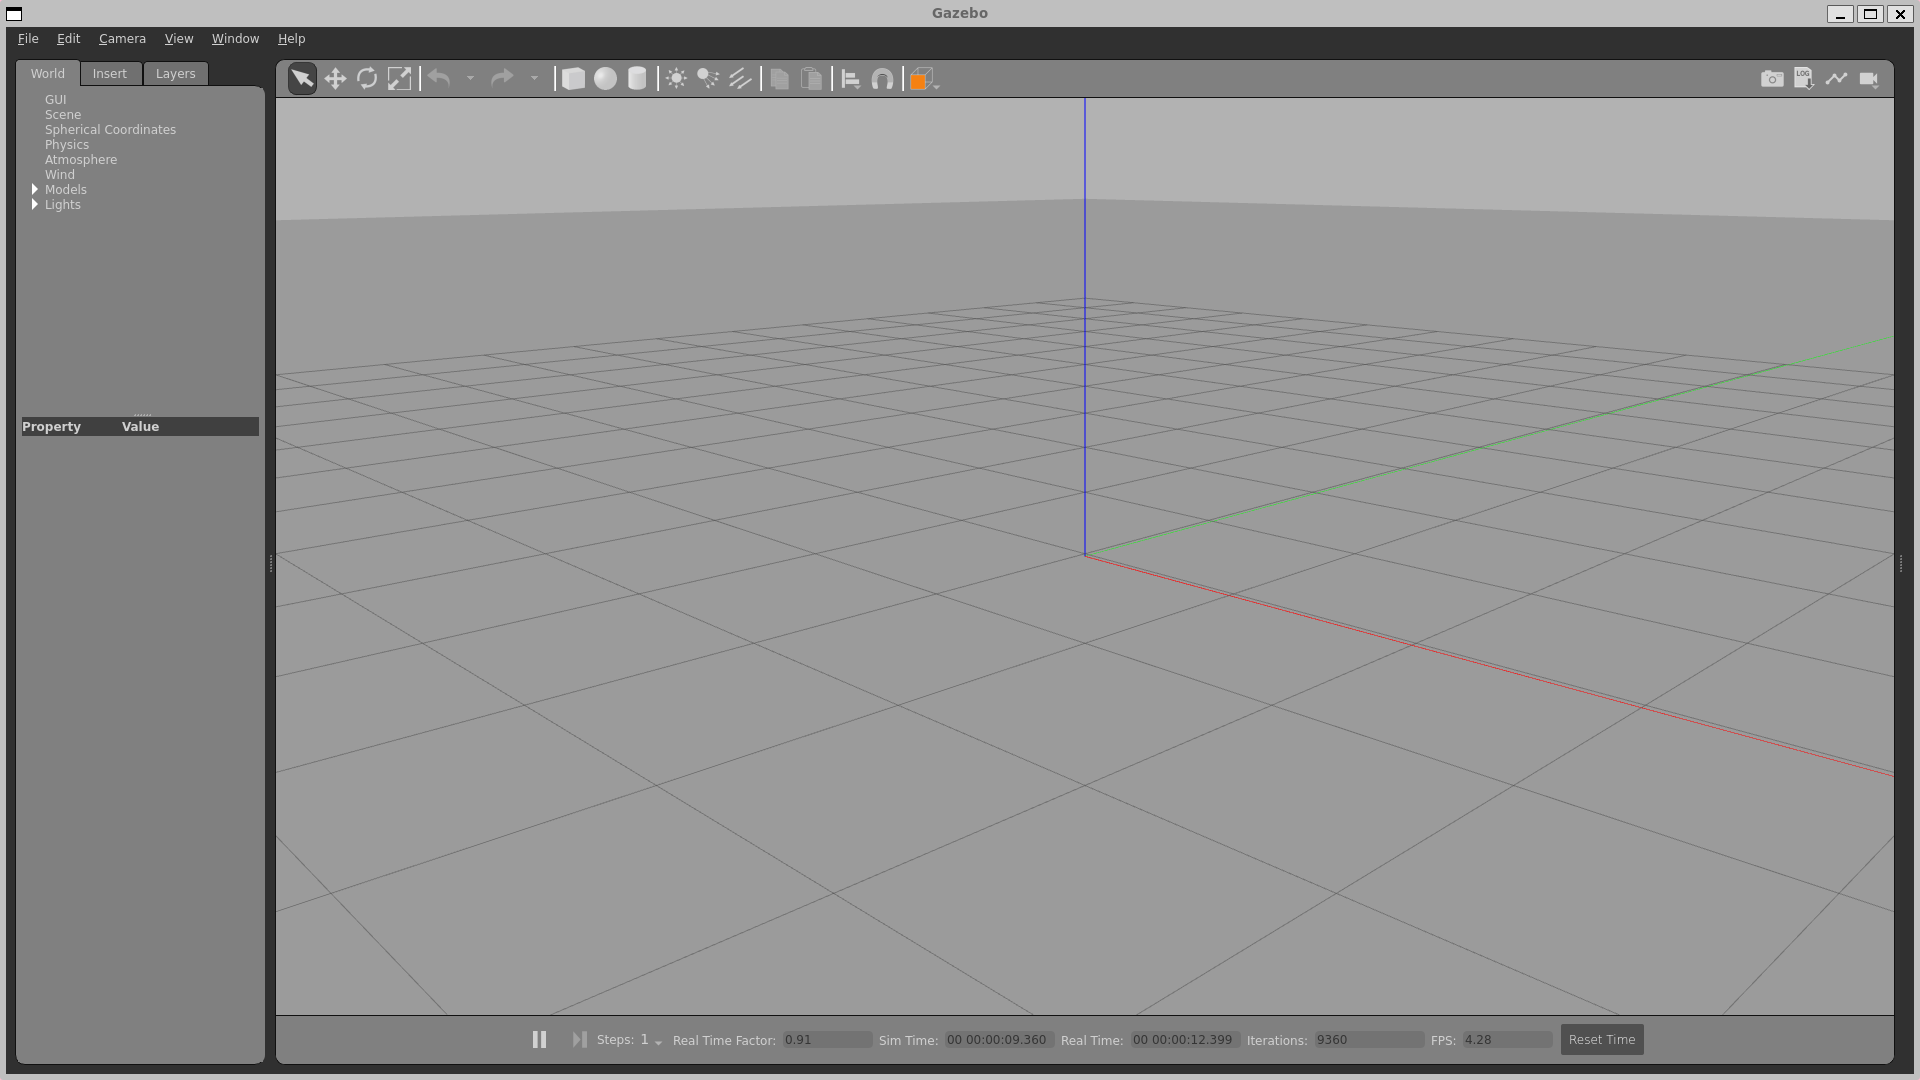Screen dimensions: 1920x1080
Task: Open the window menu icon in title bar
Action: click(x=14, y=14)
